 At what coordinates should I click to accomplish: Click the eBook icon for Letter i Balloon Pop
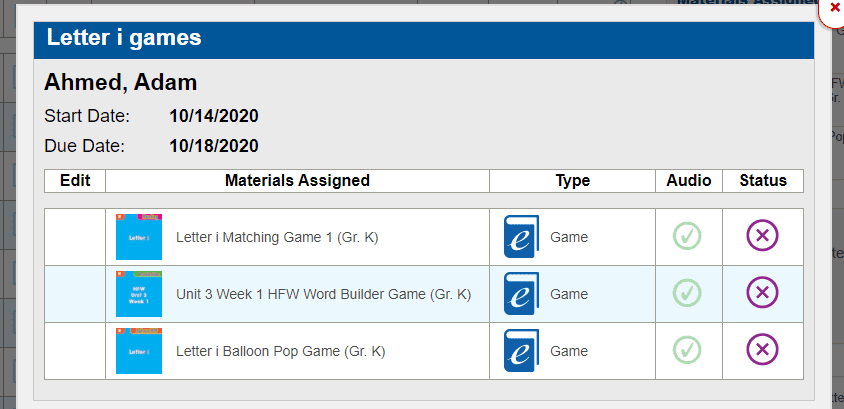[521, 351]
